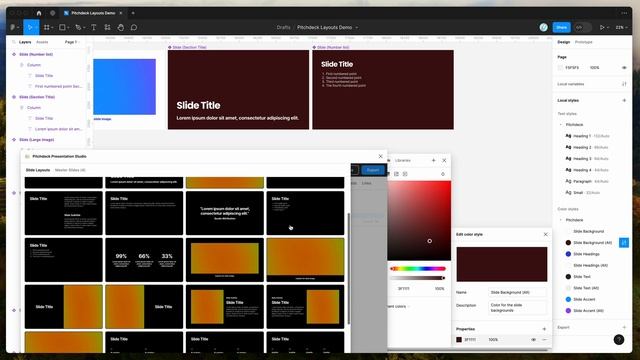Open the Page 1 dropdown
Viewport: 640px width, 360px height.
click(72, 42)
